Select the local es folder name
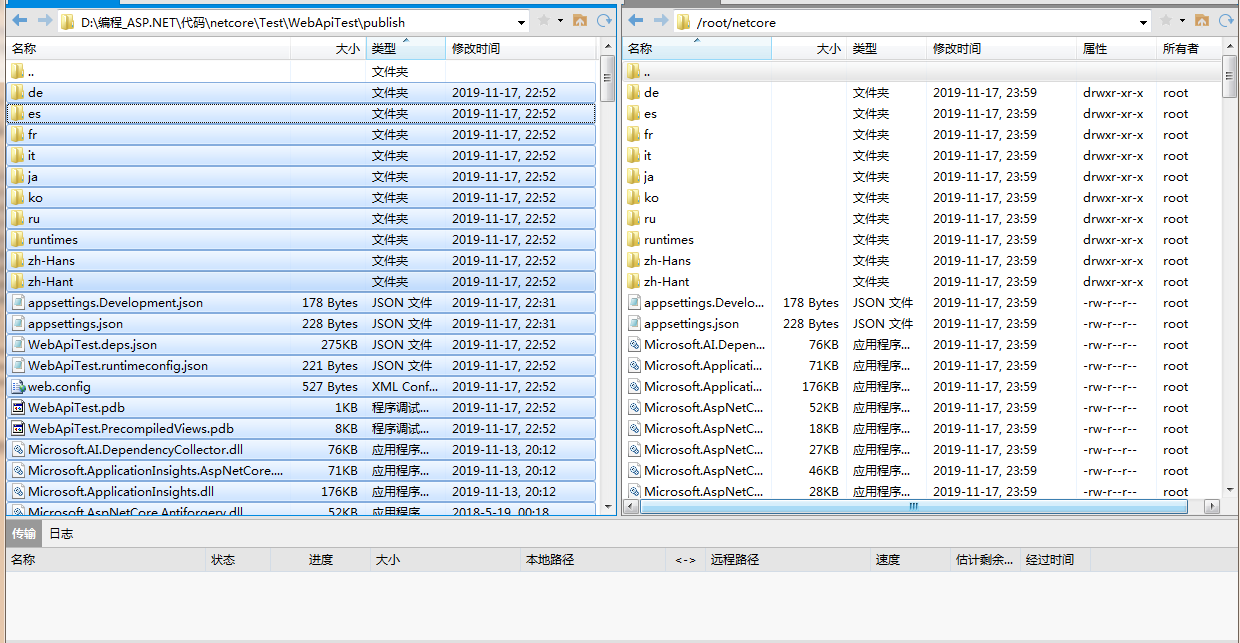The image size is (1240, 643). click(x=35, y=114)
